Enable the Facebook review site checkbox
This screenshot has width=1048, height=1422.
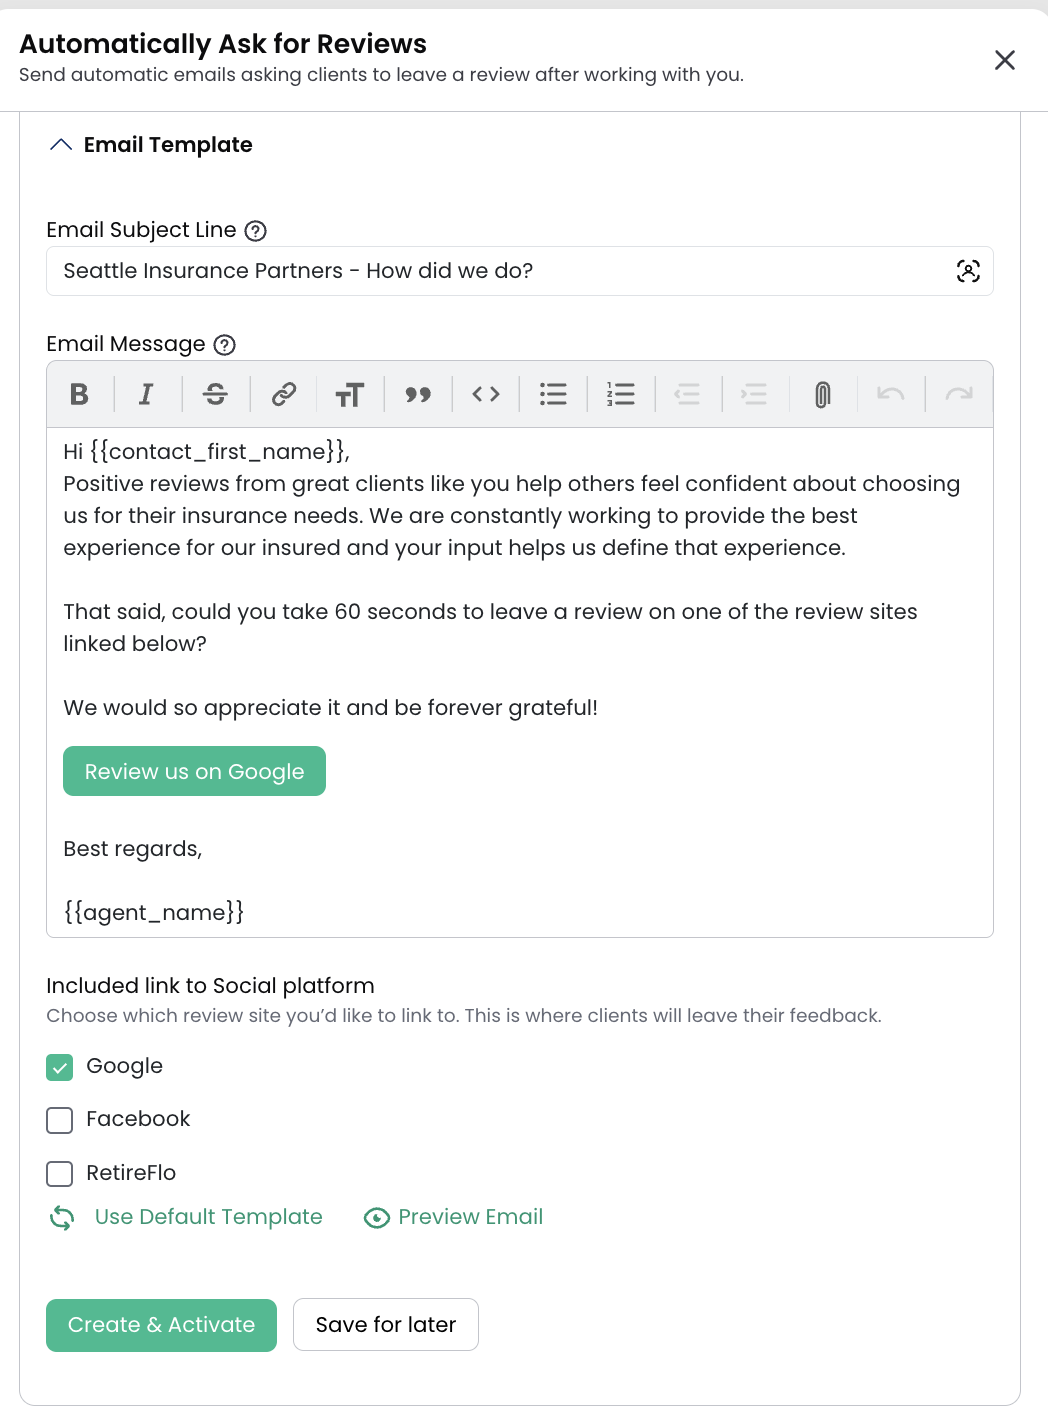[x=60, y=1120]
